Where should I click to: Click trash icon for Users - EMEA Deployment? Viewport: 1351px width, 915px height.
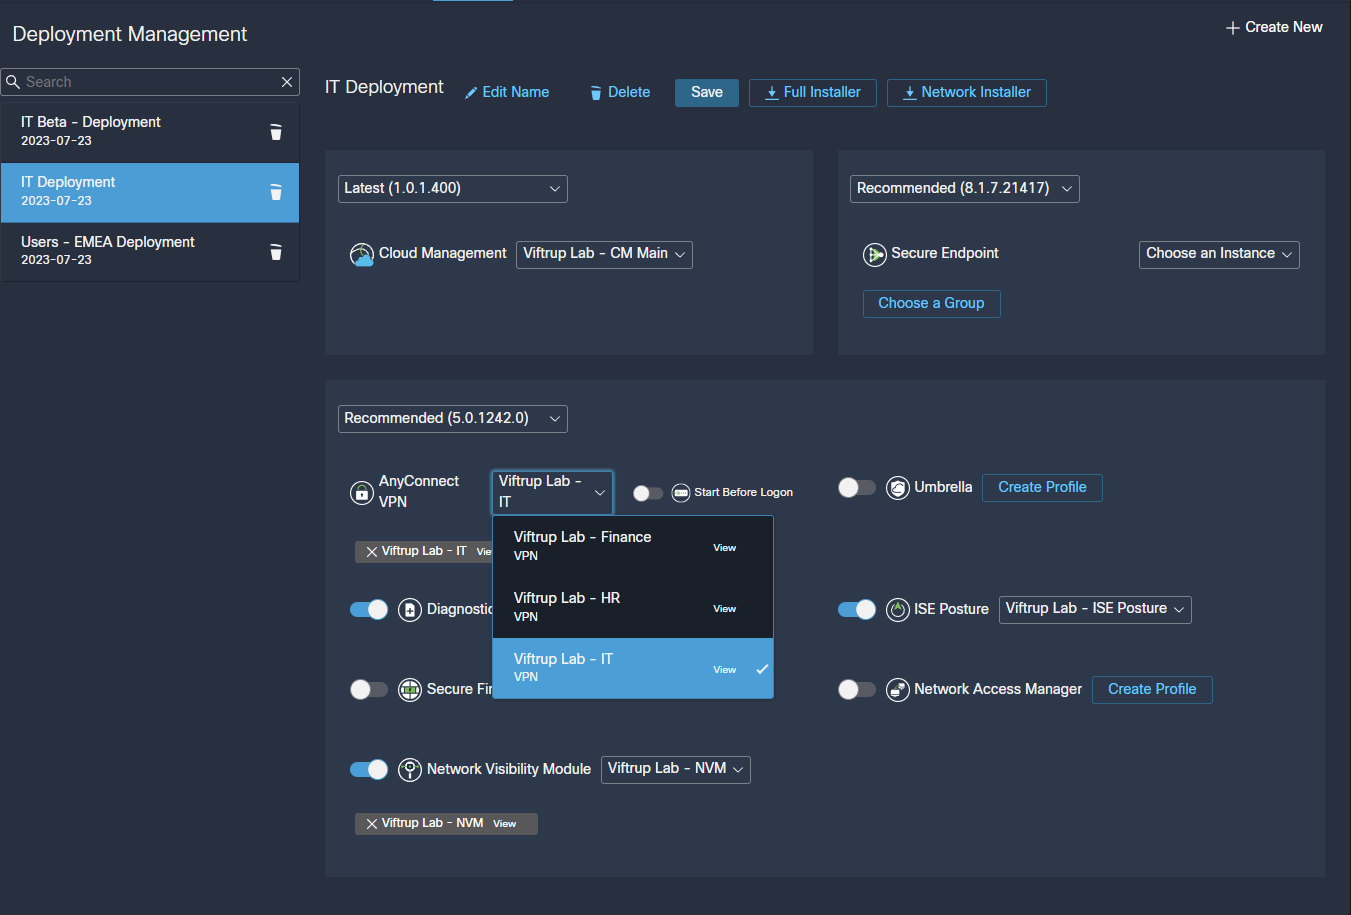[276, 252]
